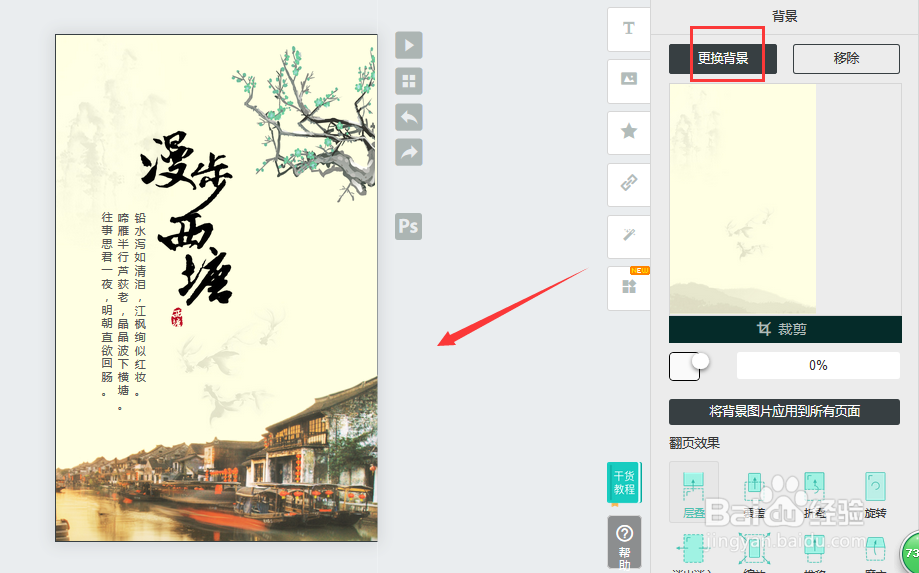This screenshot has height=573, width=919.
Task: Select the plum blossom branch image
Action: coord(304,123)
